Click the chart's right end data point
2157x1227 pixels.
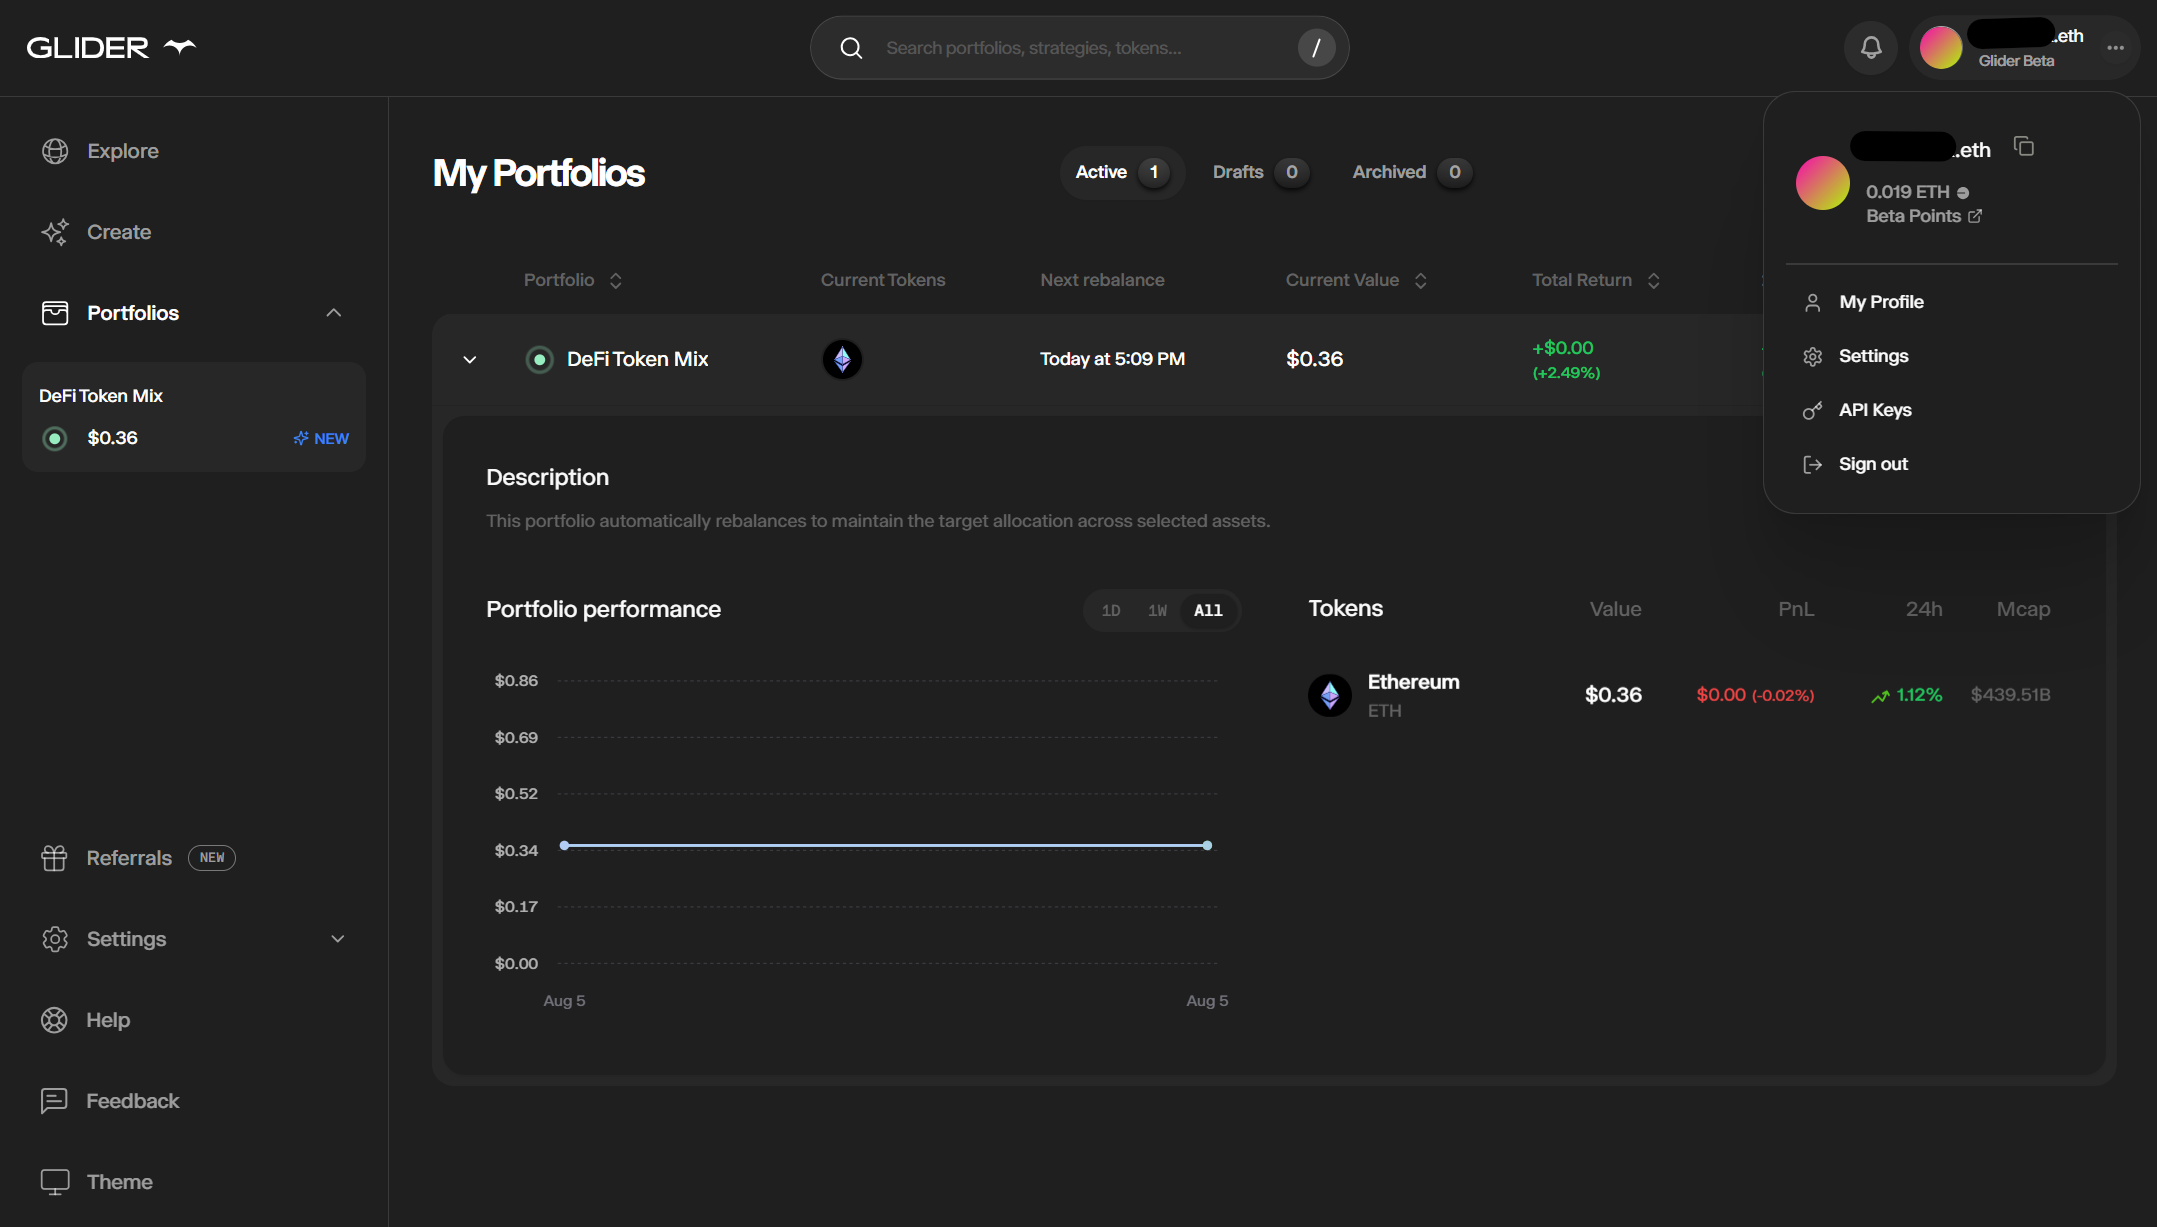[x=1207, y=846]
